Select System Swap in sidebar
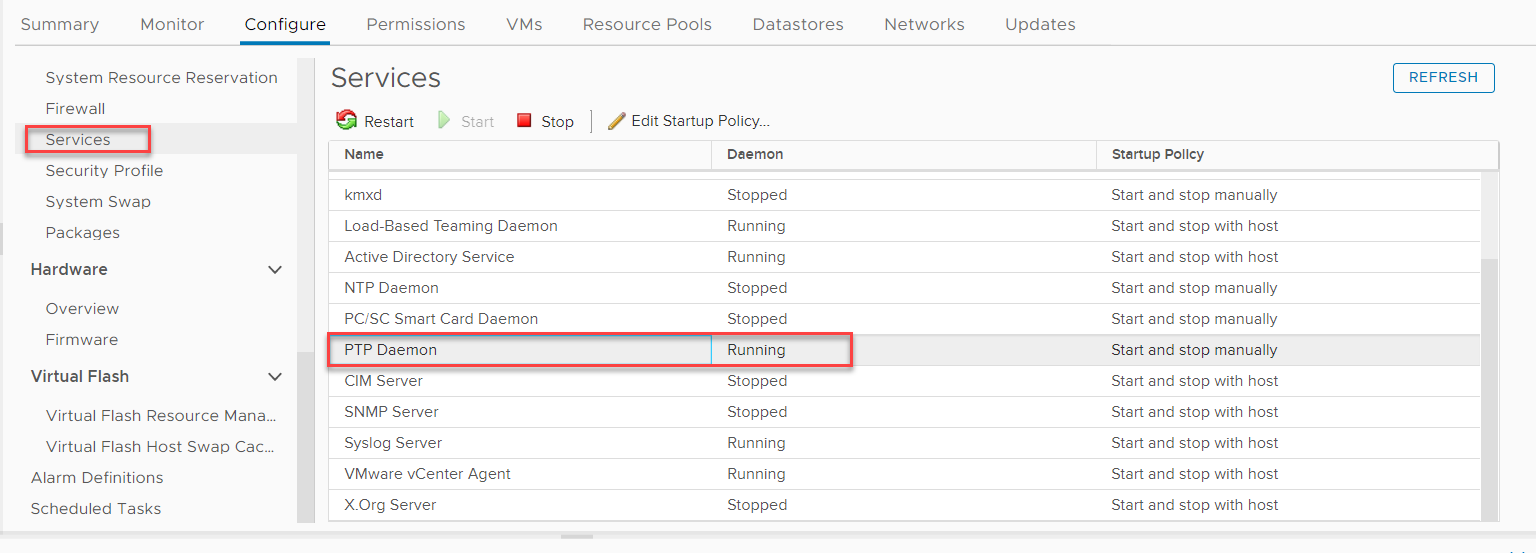 [x=98, y=201]
